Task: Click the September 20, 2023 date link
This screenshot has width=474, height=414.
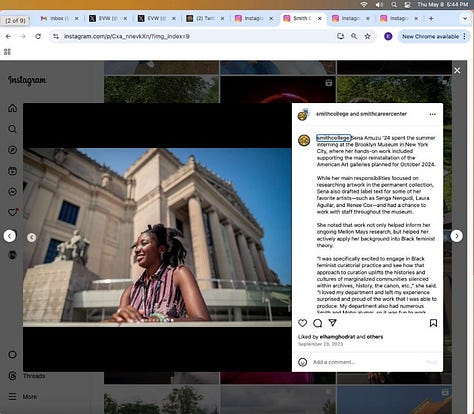Action: pos(320,344)
